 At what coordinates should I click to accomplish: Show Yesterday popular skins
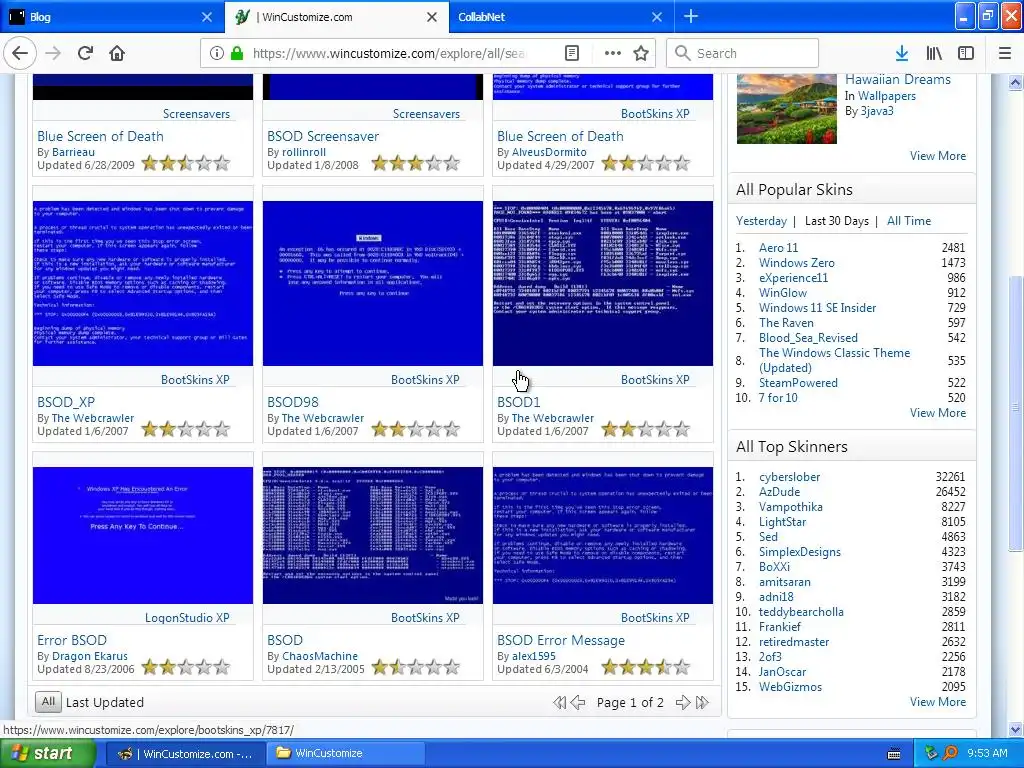761,221
